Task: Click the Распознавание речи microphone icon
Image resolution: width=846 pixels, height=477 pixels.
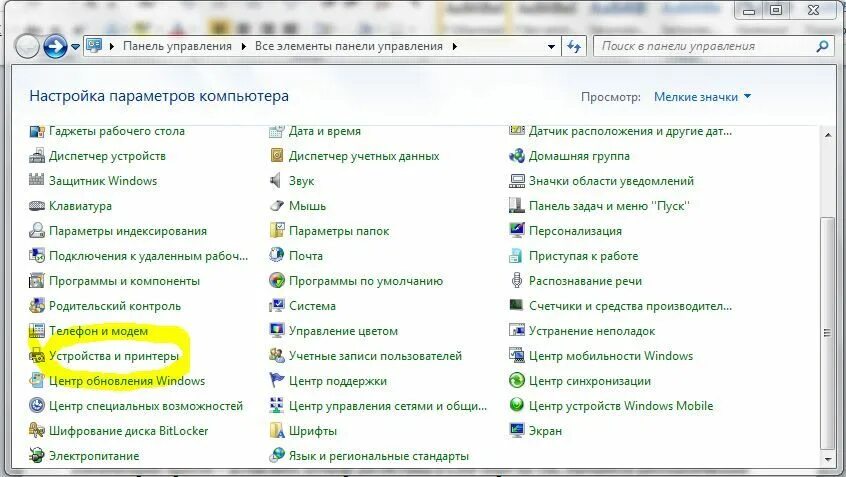Action: click(x=516, y=281)
